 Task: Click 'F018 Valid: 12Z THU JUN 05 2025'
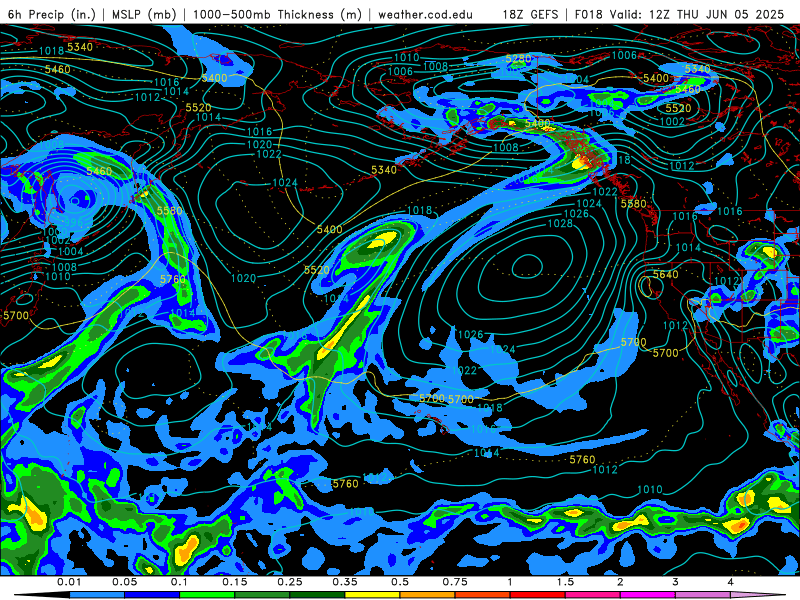[x=679, y=14]
